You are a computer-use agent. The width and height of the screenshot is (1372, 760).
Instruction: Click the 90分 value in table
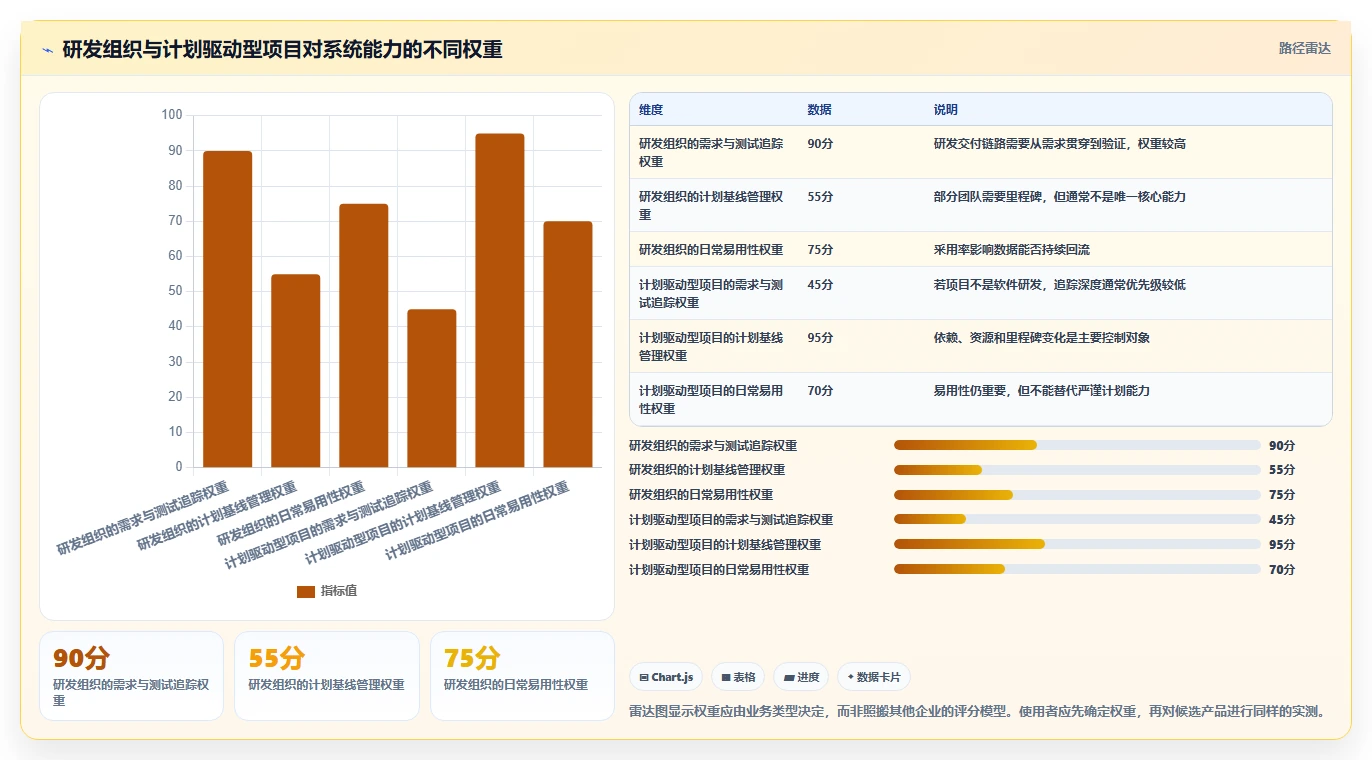point(820,144)
